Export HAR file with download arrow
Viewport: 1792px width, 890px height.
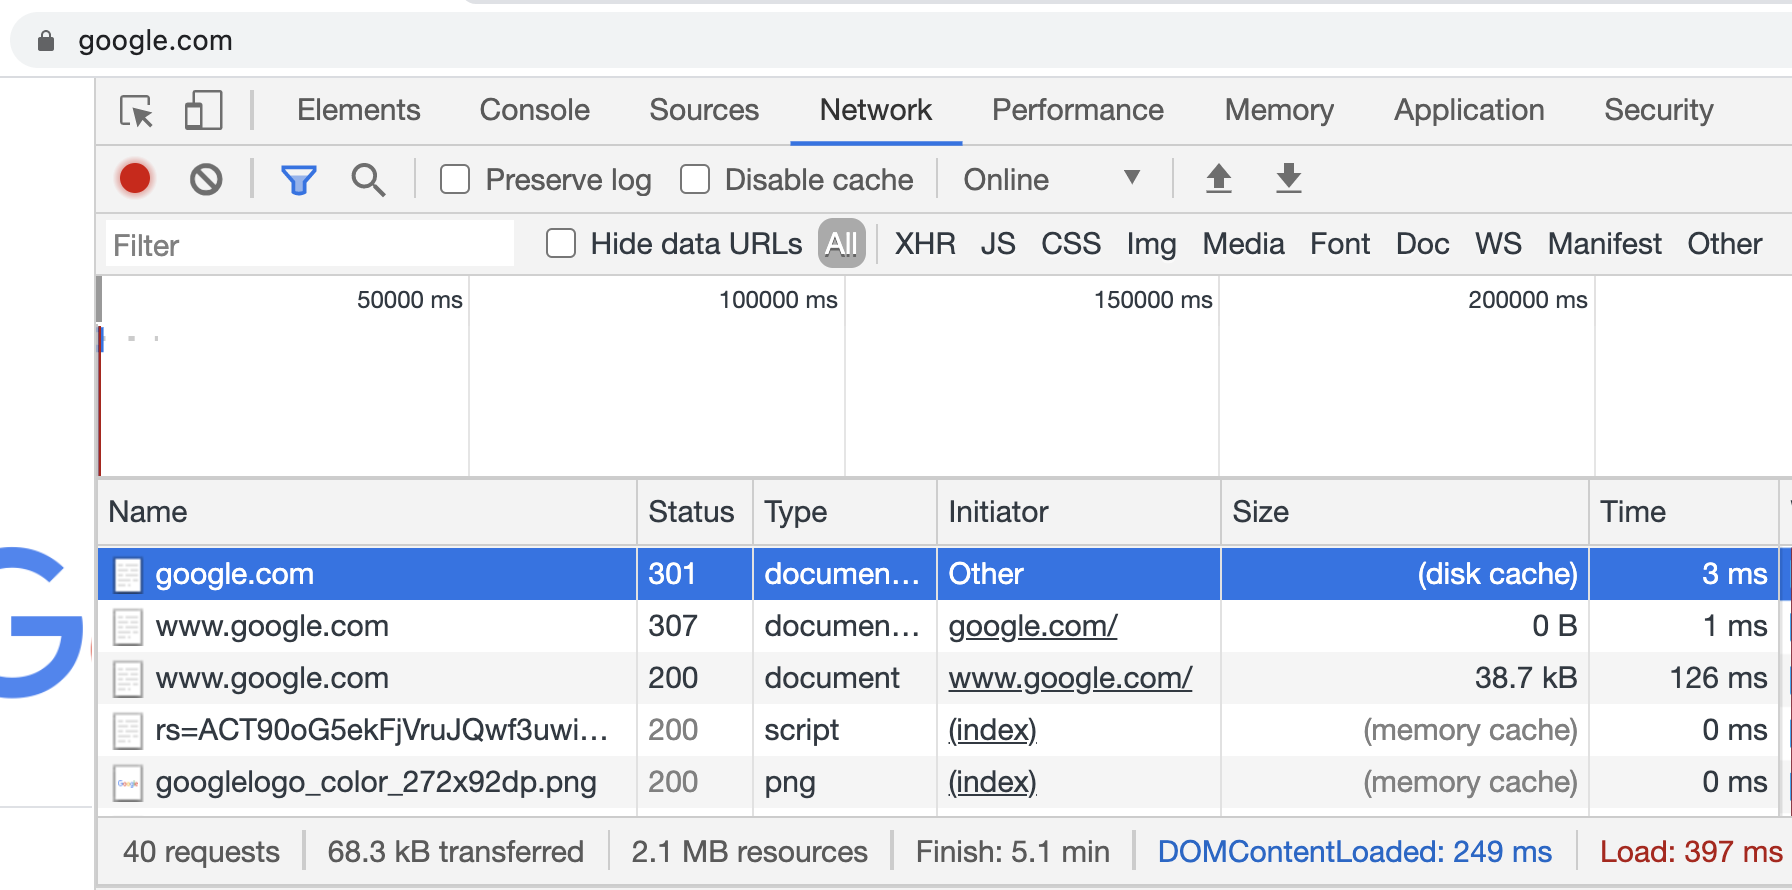click(1289, 179)
